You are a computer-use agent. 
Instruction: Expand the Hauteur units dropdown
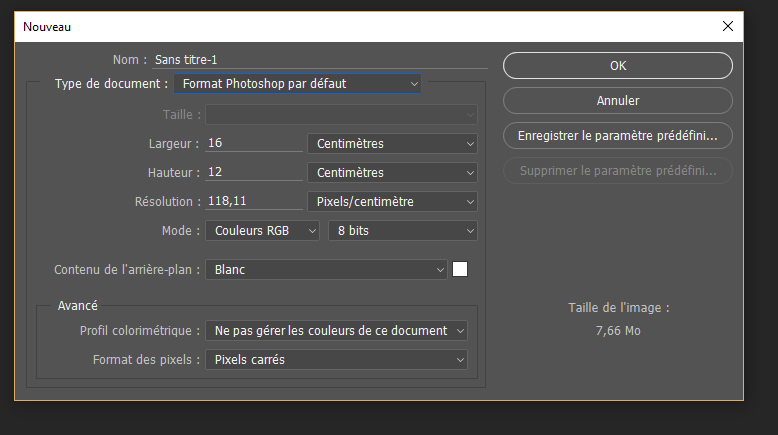coord(391,173)
